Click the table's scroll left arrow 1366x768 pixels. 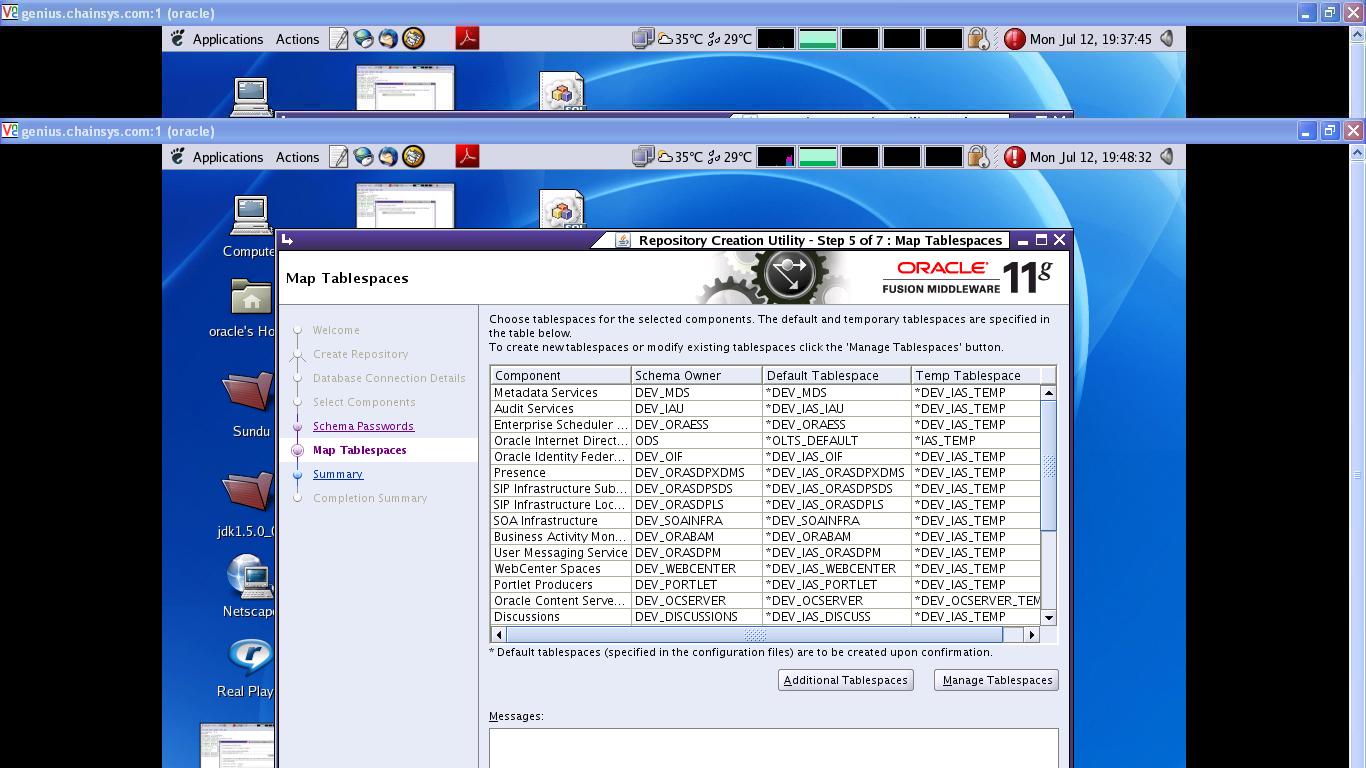point(499,635)
